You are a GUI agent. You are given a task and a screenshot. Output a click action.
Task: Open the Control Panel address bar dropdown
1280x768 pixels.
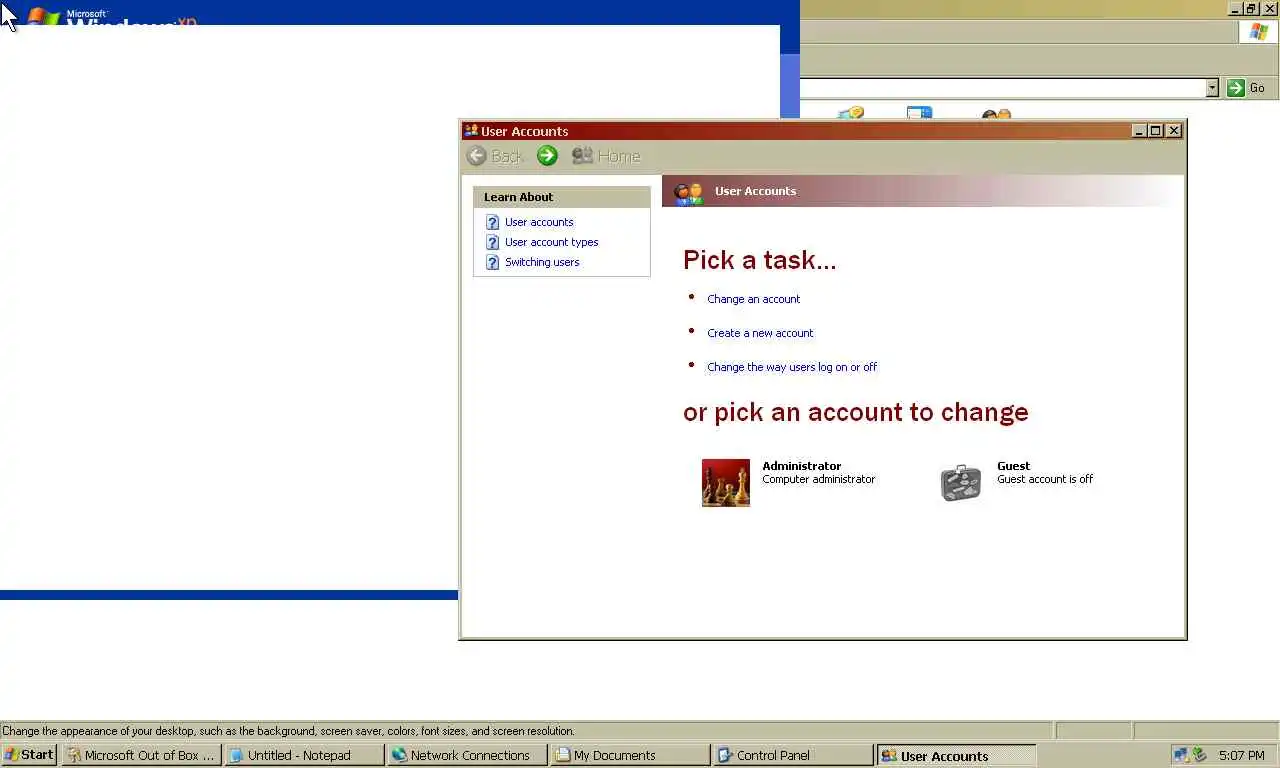point(1212,88)
